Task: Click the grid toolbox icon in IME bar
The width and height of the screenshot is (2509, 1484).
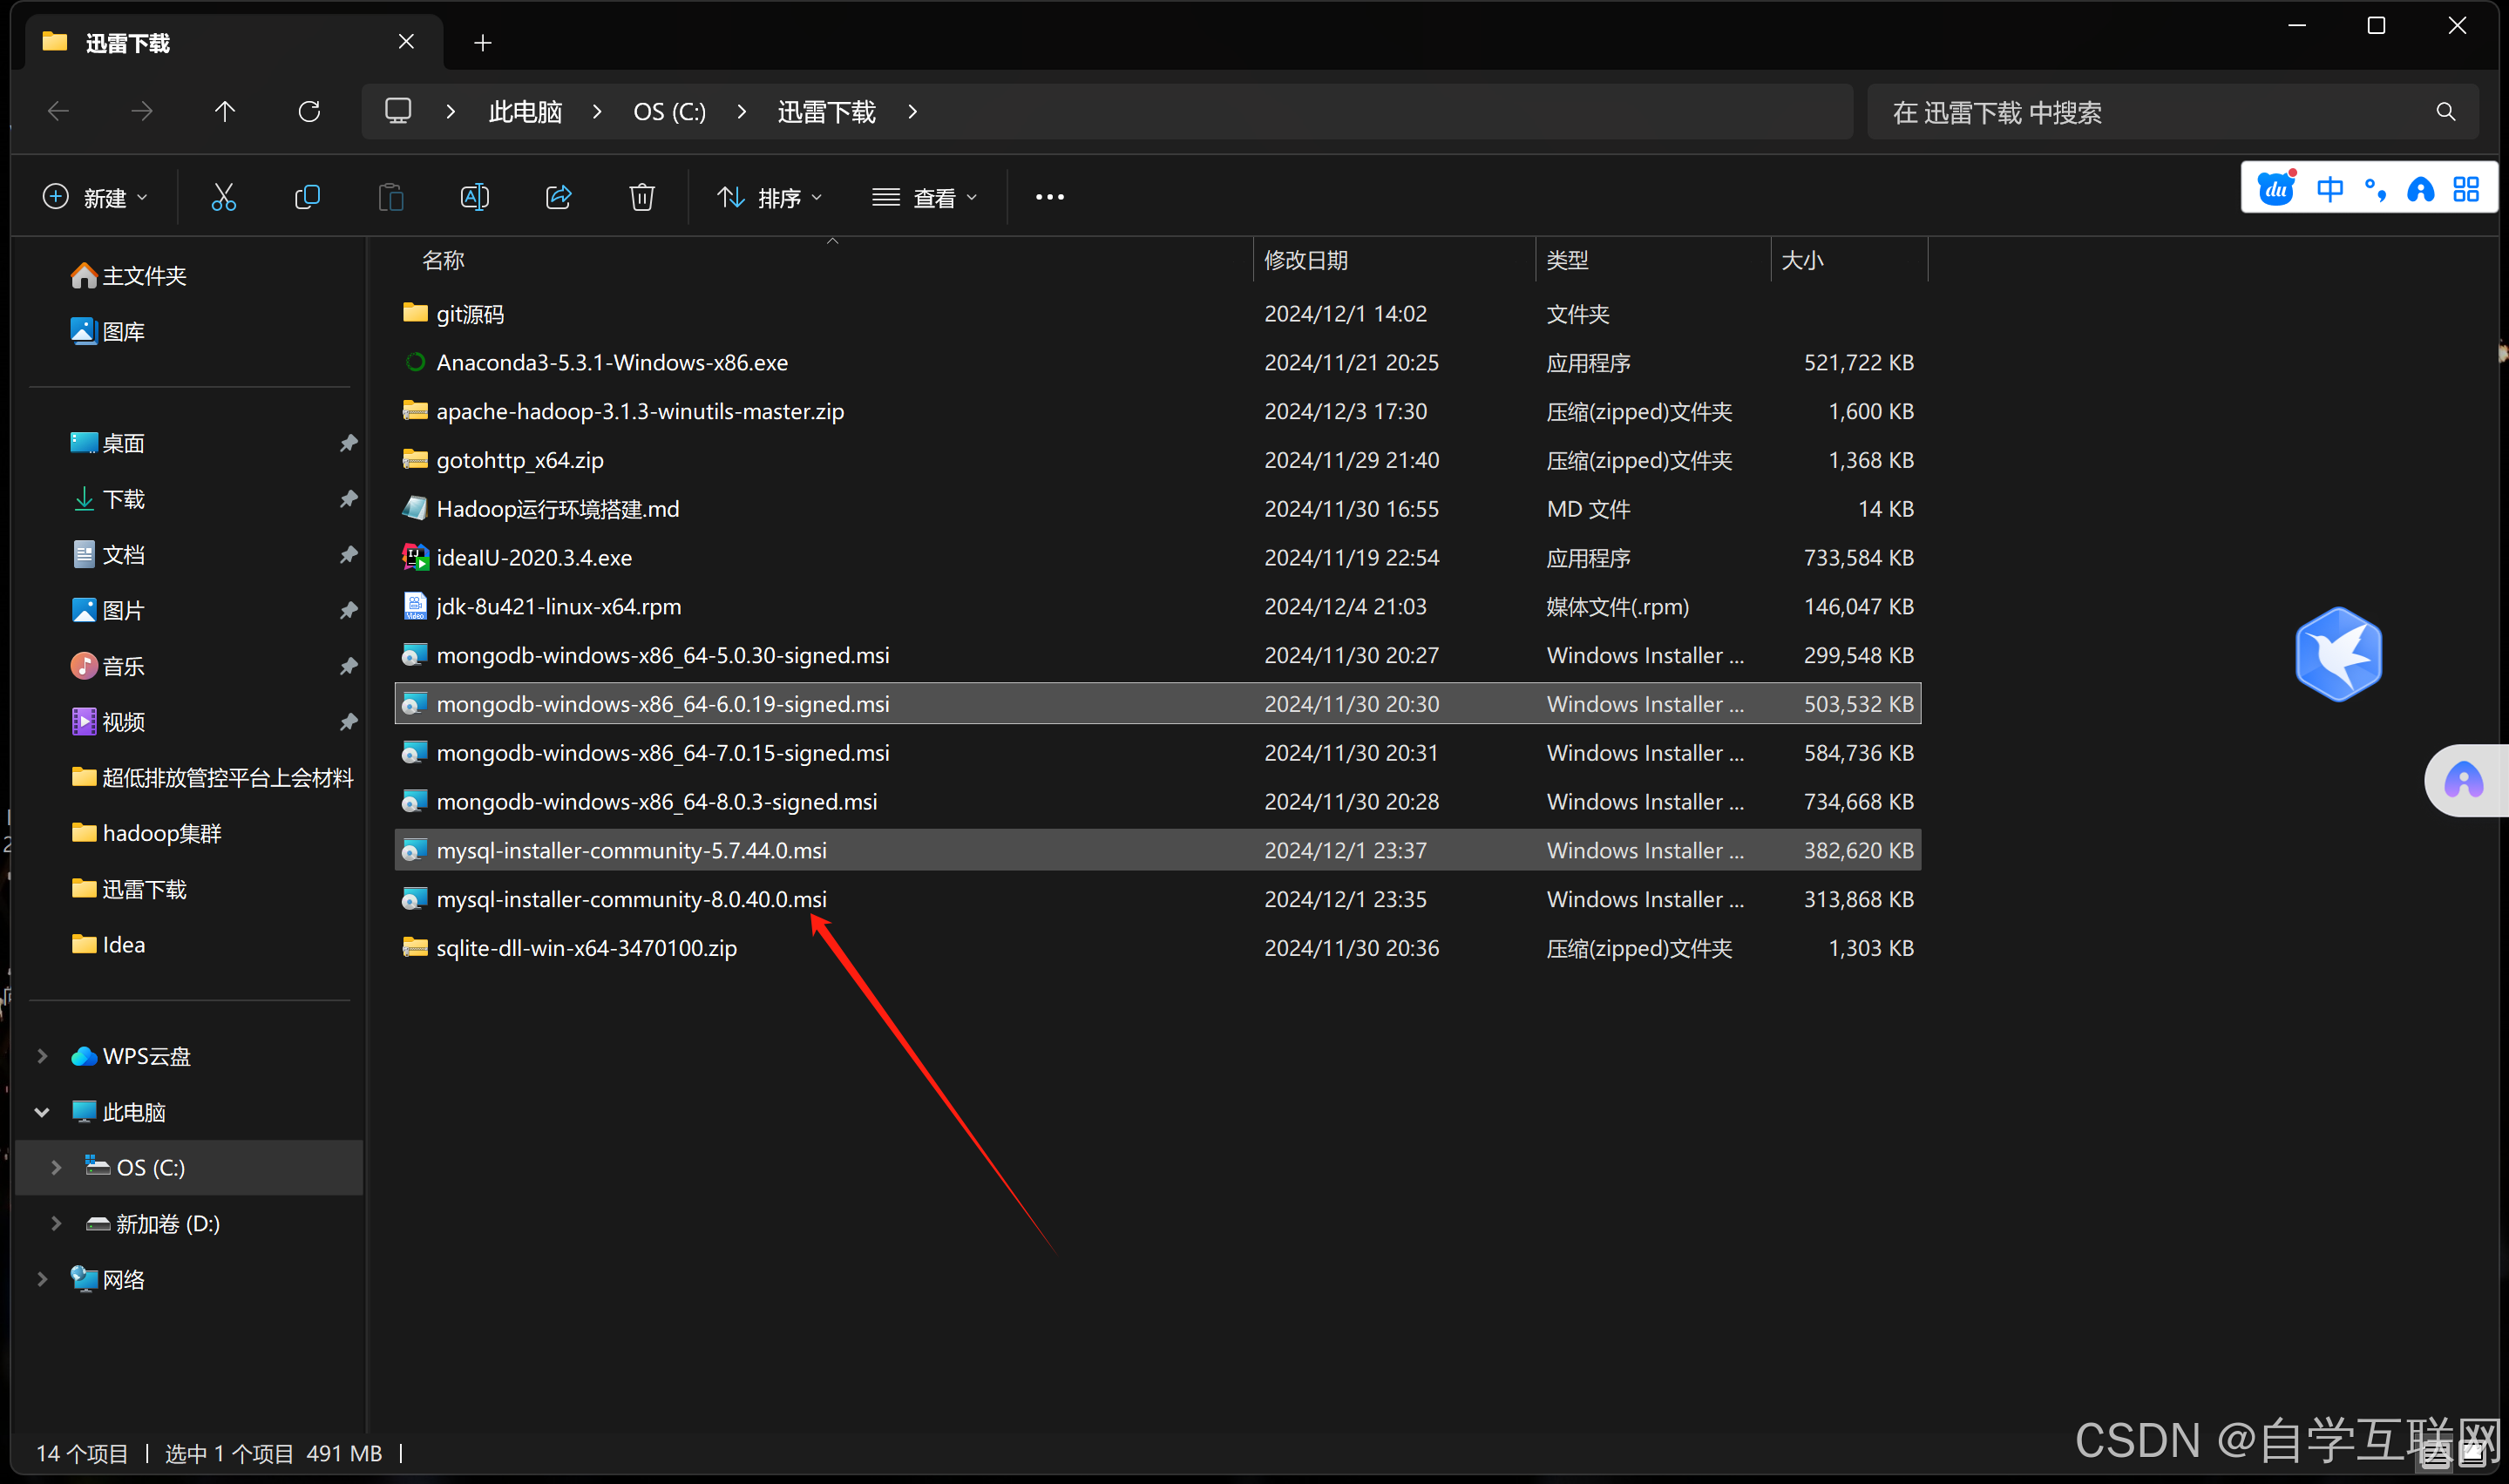Action: click(2466, 188)
